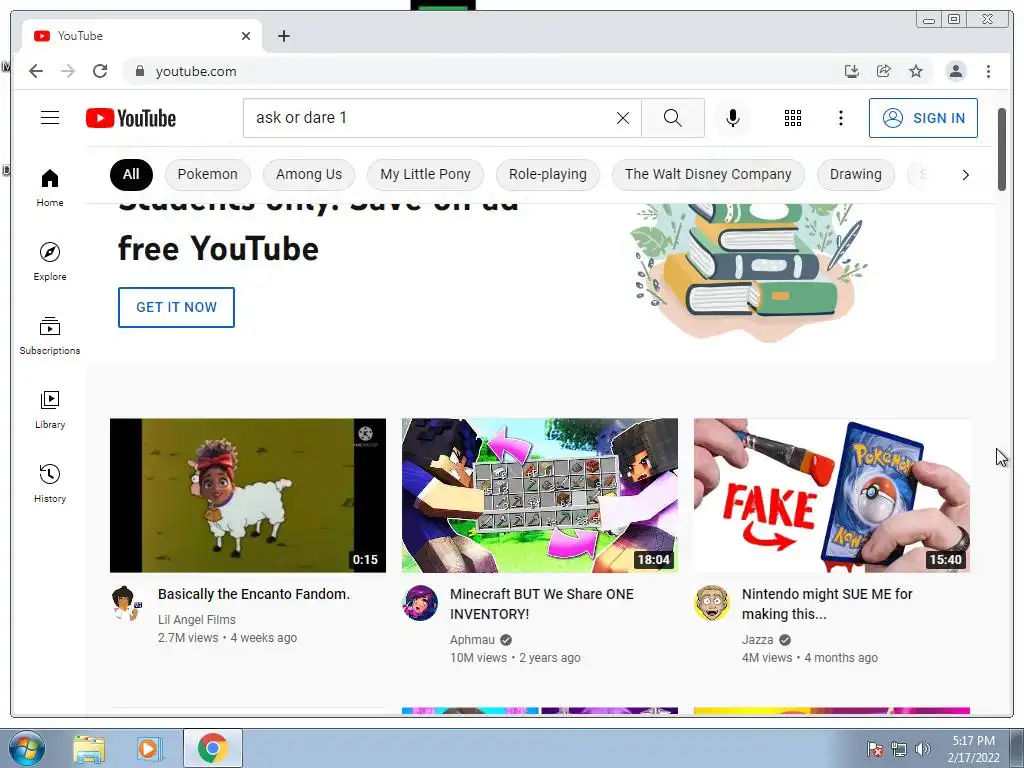Open Windows Explorer from the taskbar

(x=89, y=748)
